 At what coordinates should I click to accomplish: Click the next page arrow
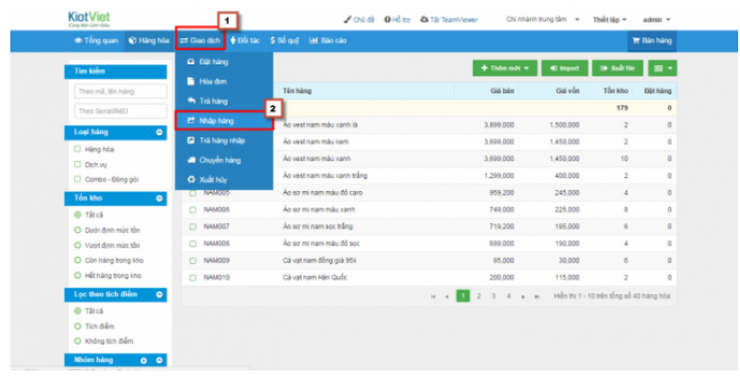(x=523, y=297)
